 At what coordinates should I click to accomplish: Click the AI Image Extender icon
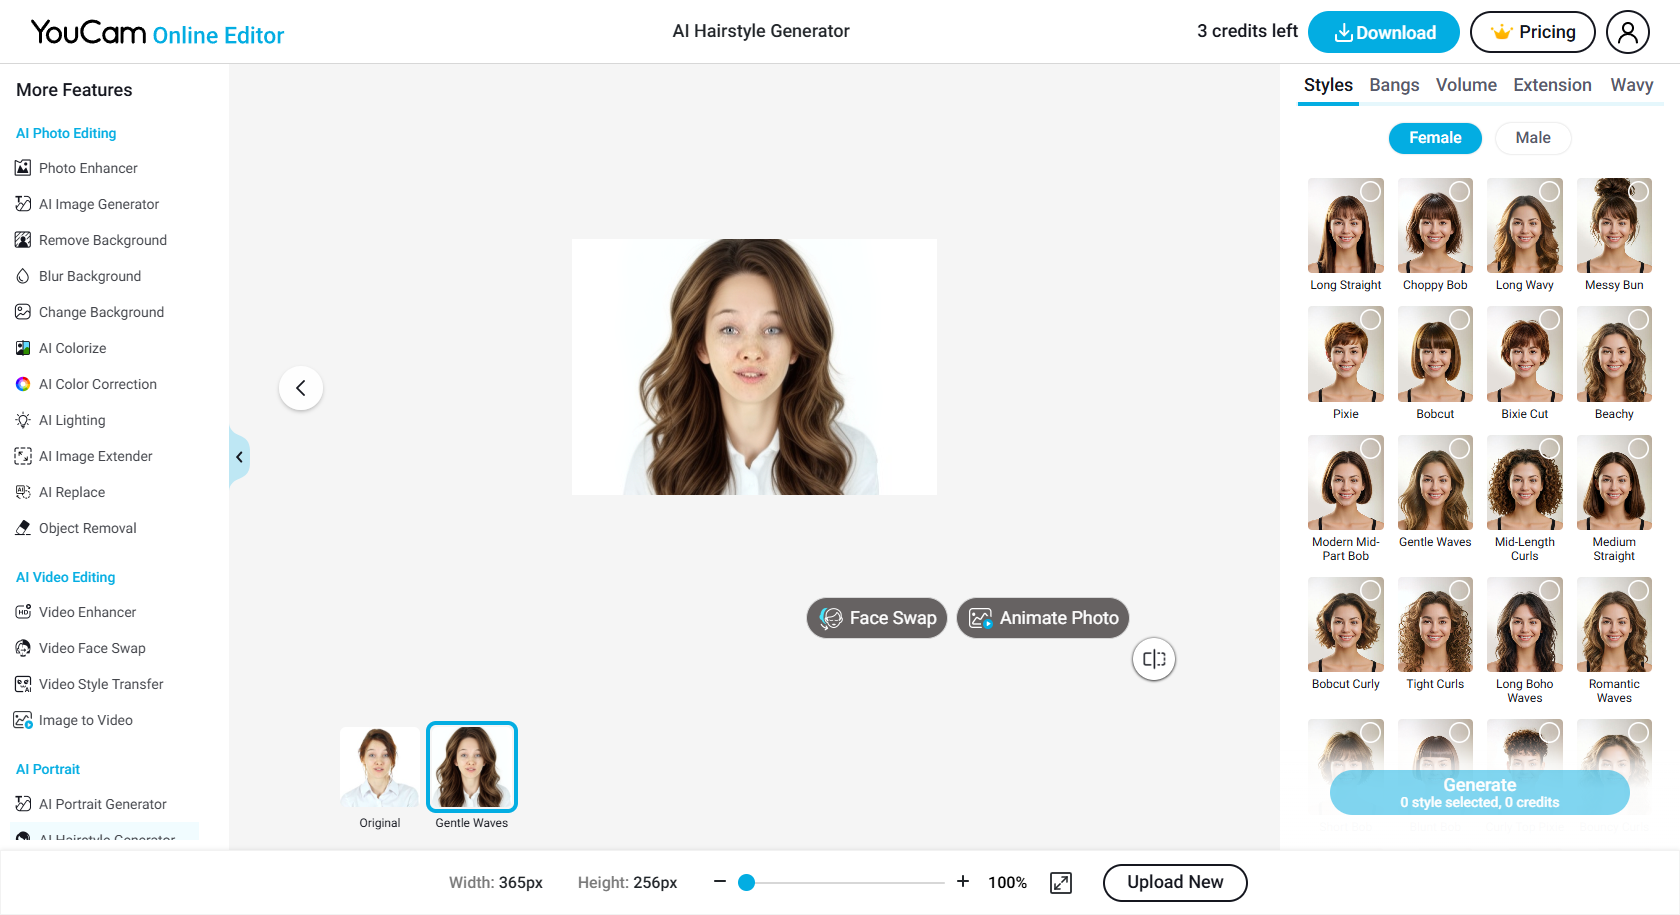(23, 456)
